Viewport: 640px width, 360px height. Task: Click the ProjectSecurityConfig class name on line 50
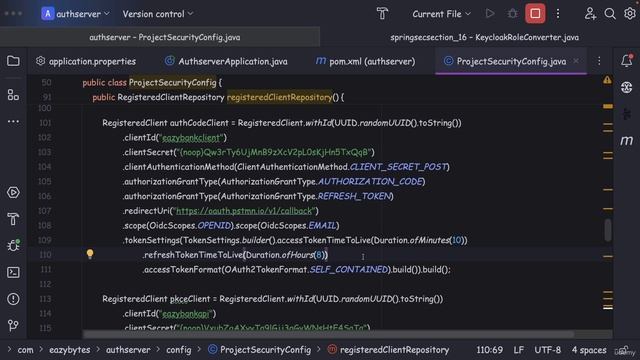click(x=172, y=82)
